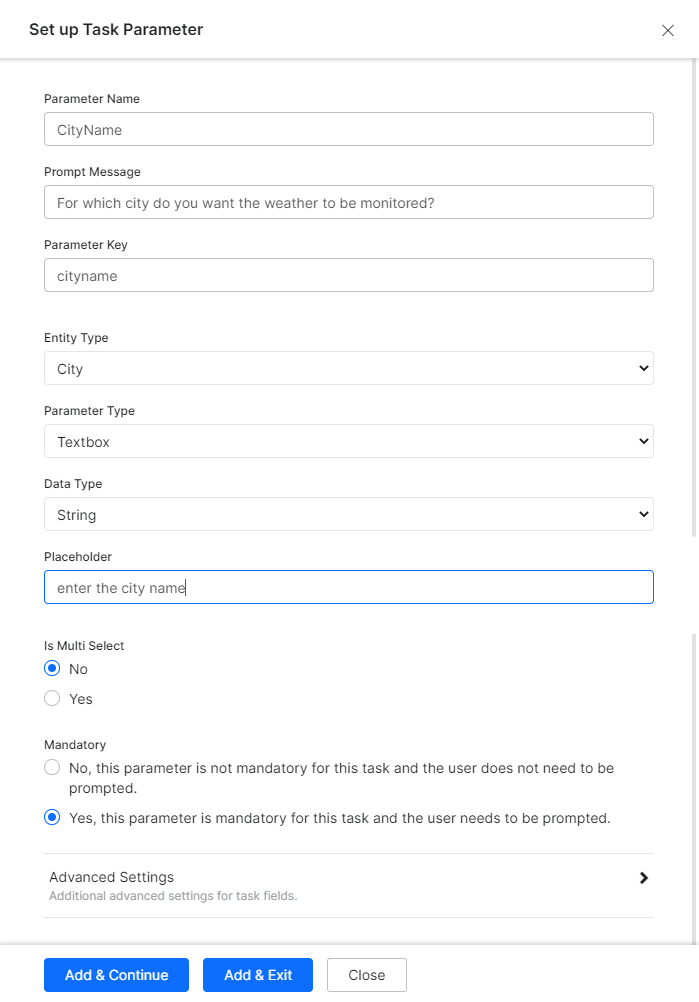Expand Advanced Settings chevron arrow
Image resolution: width=699 pixels, height=1002 pixels.
tap(644, 878)
